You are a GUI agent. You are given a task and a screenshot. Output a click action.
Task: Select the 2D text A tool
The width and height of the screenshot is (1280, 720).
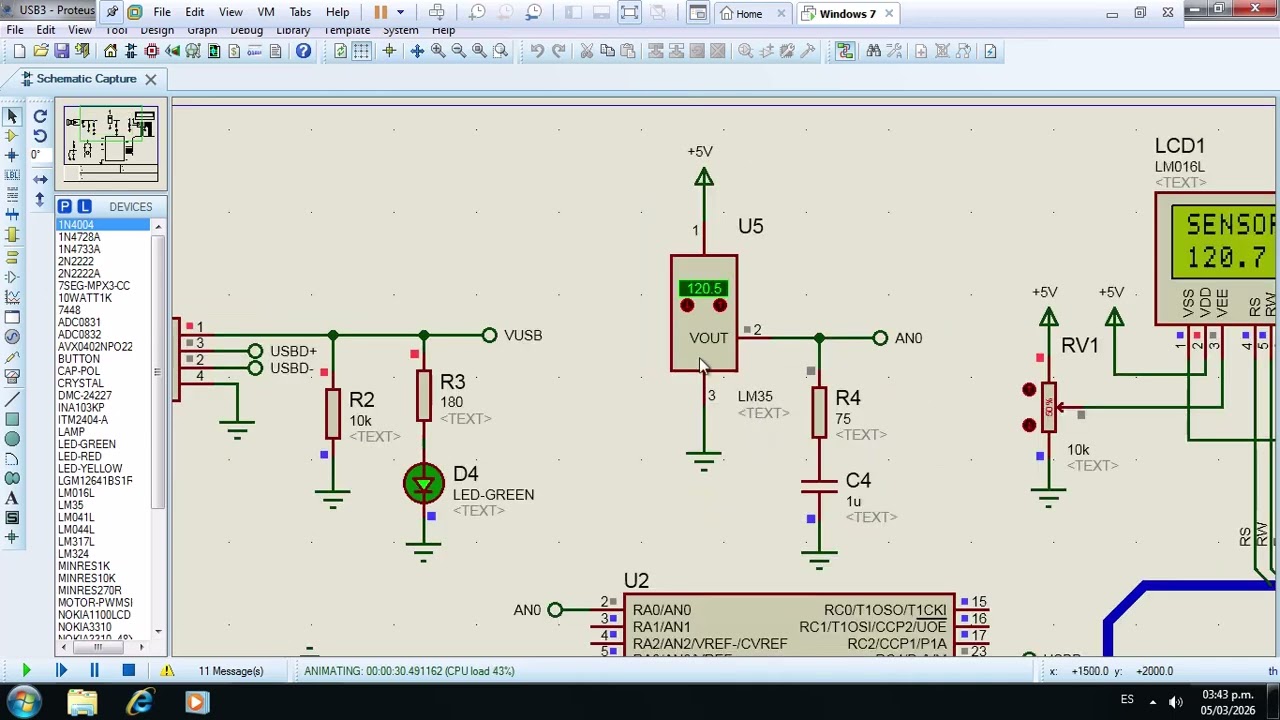[x=12, y=498]
